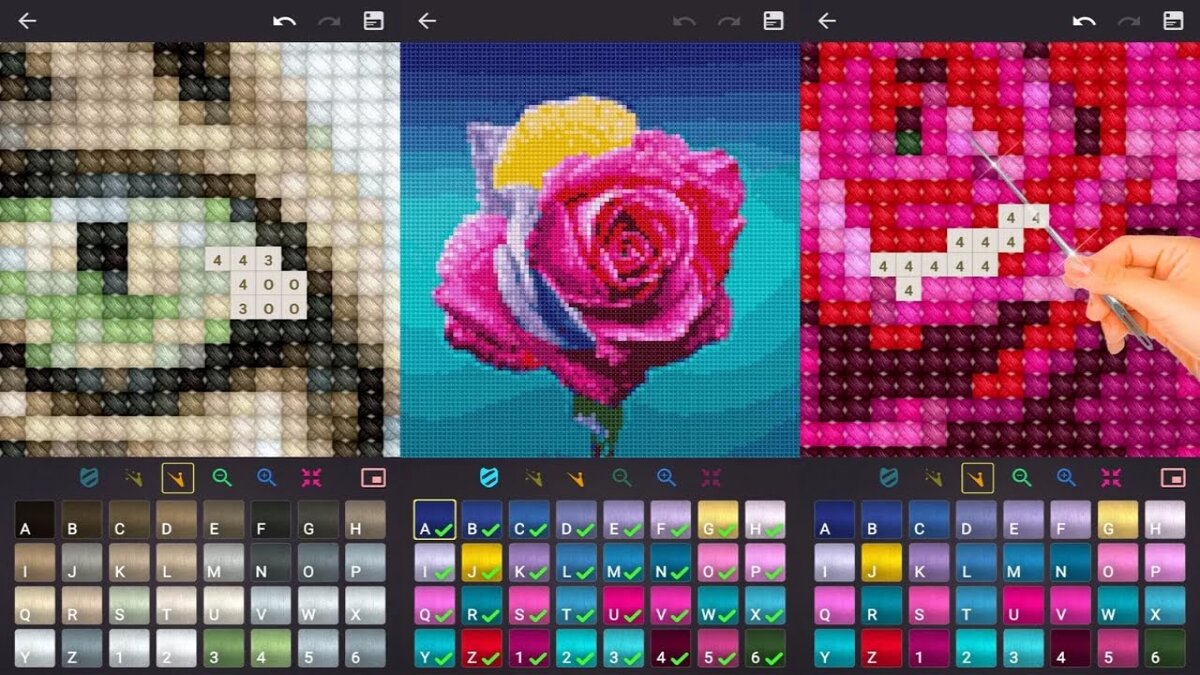Select completed dark green thread 6 in rose panel

click(765, 648)
